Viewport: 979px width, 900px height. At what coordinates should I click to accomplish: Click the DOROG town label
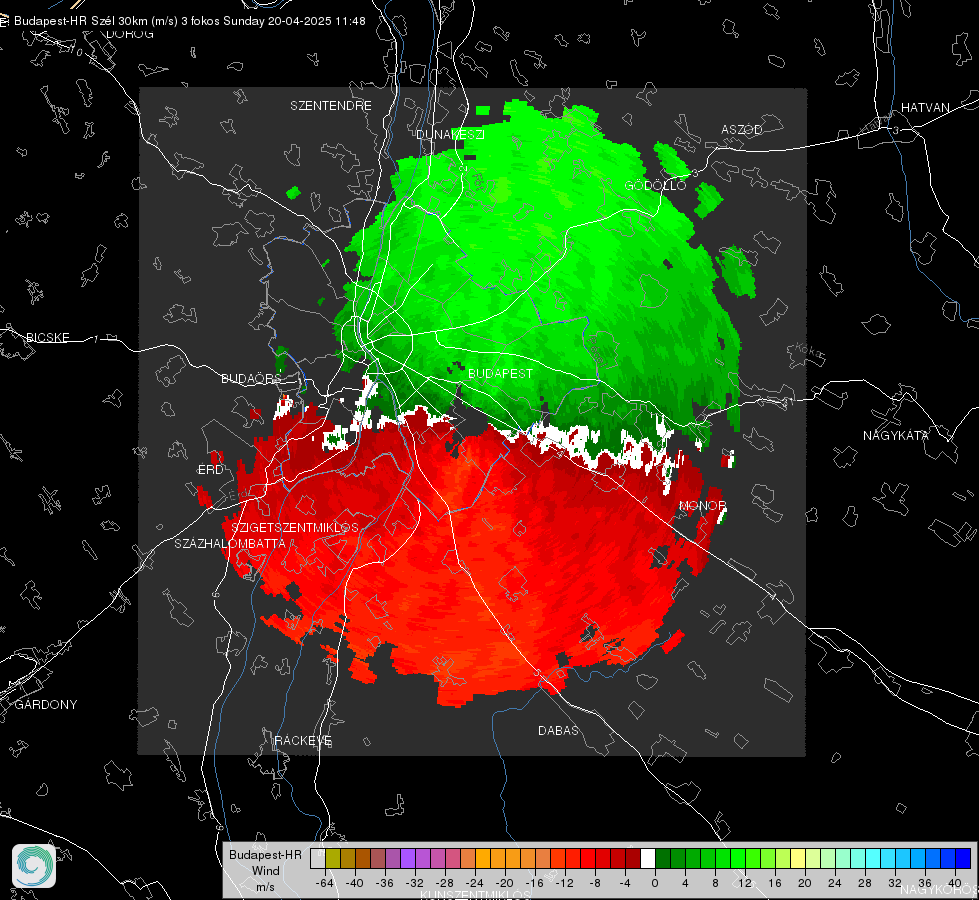130,34
